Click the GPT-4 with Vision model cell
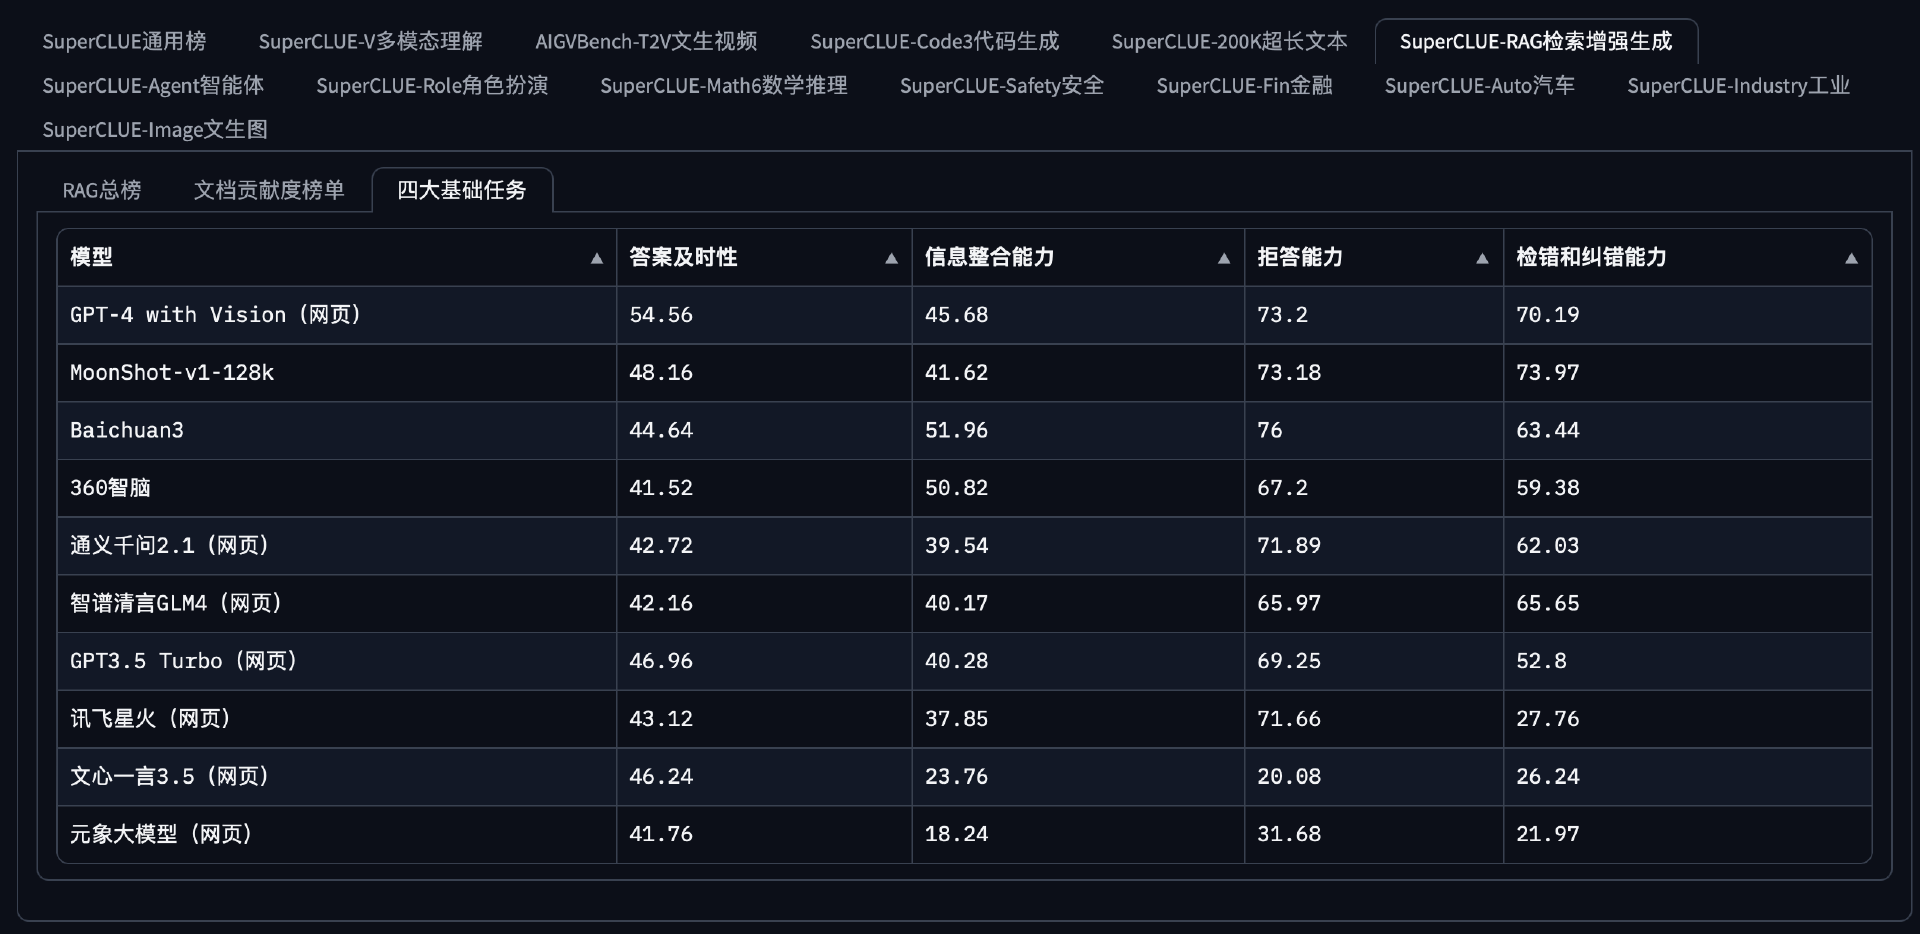1920x934 pixels. click(215, 315)
